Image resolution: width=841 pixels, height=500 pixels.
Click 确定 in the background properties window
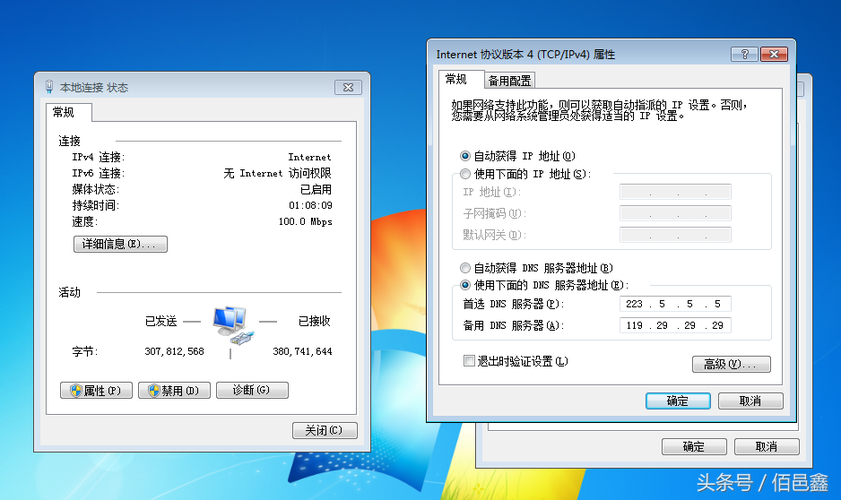point(694,446)
